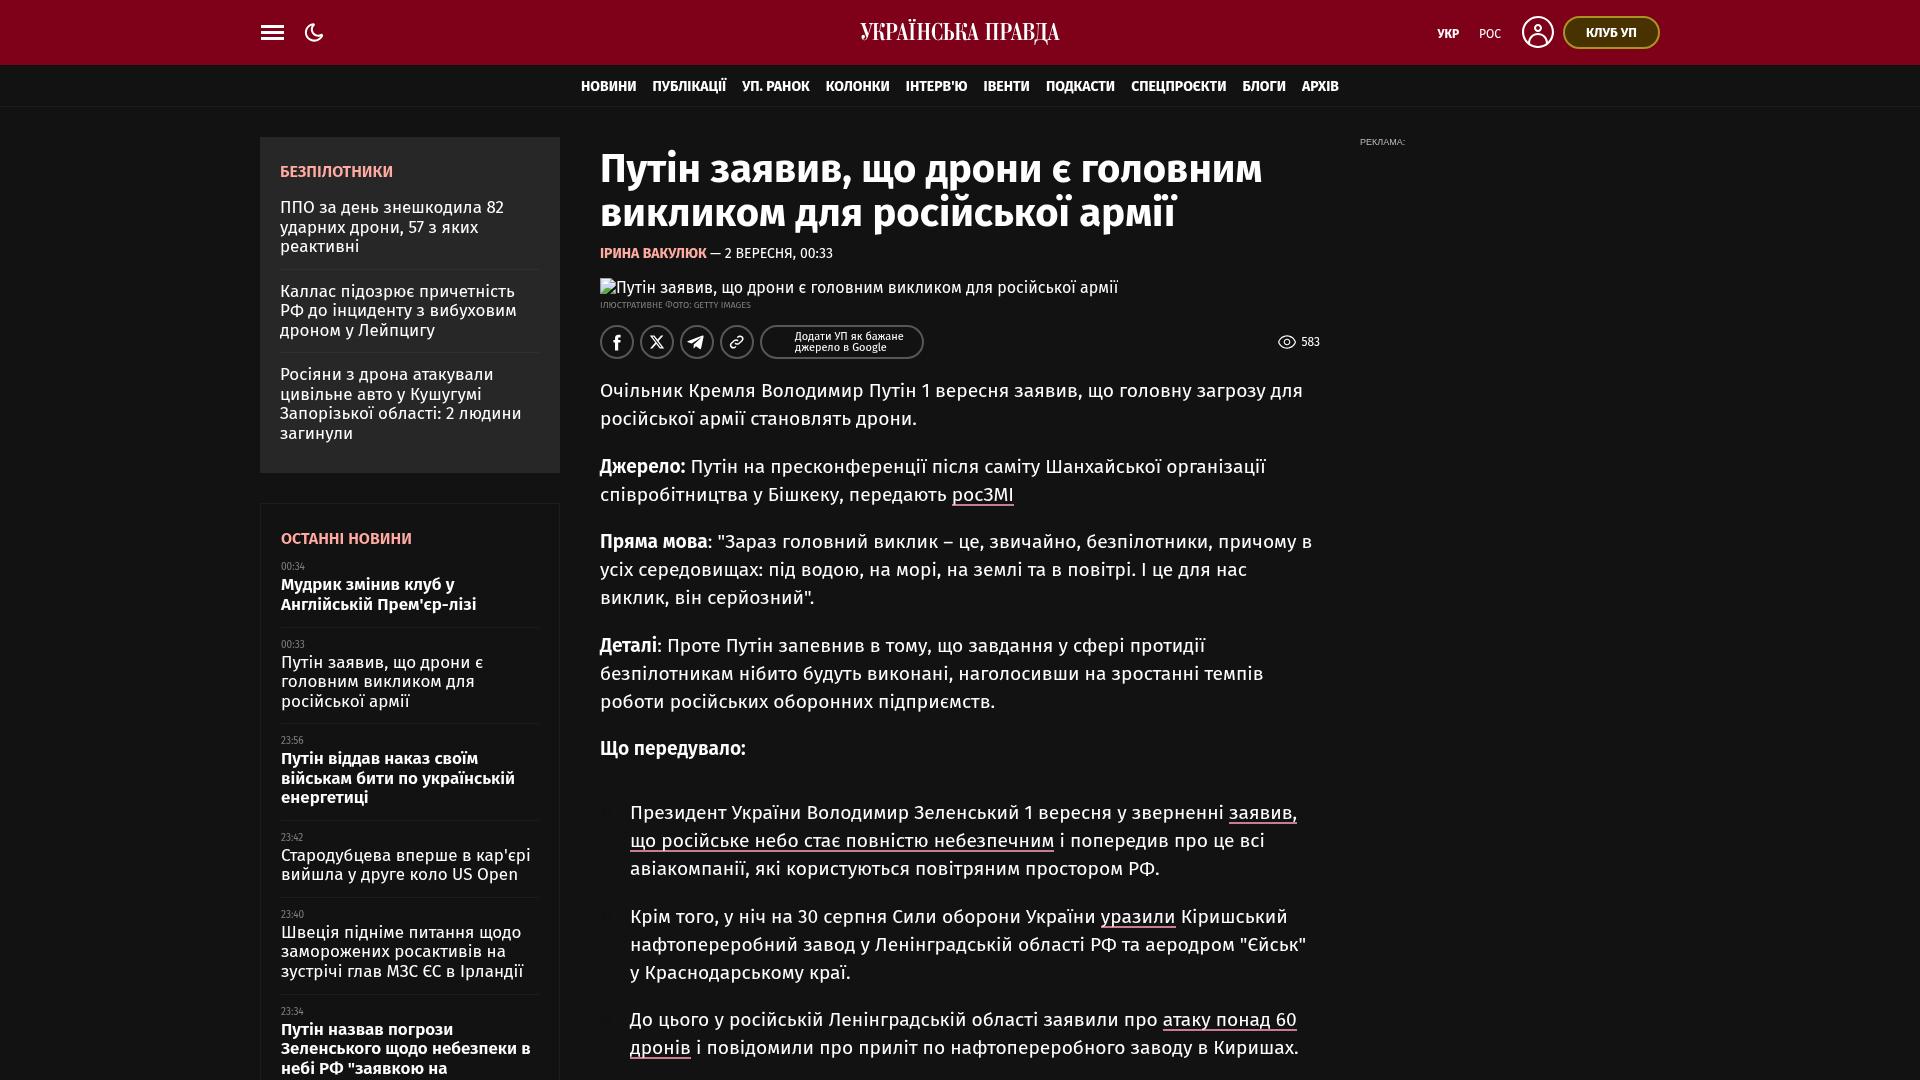Open the НОВИНИ menu section

coord(608,86)
